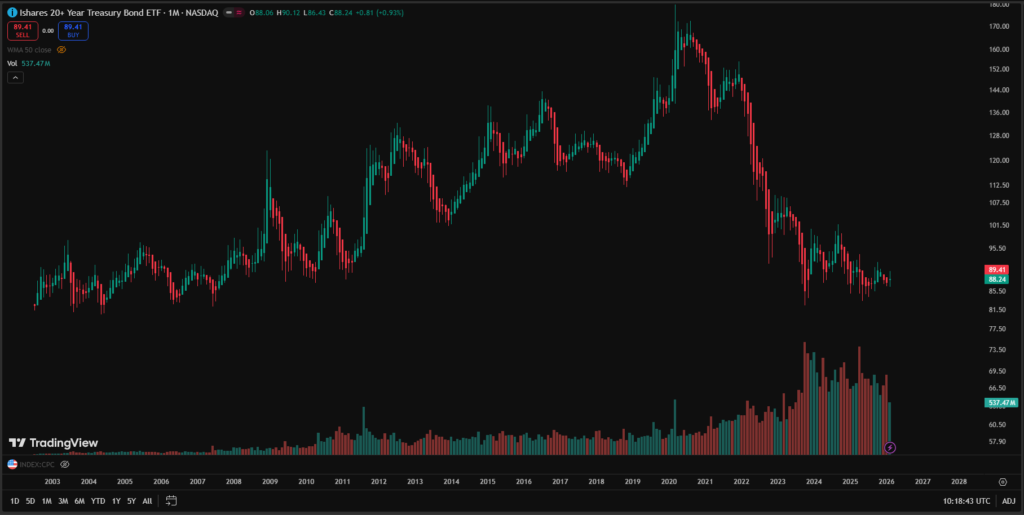This screenshot has height=515, width=1024.
Task: Click the L86.43 low value
Action: coord(315,12)
